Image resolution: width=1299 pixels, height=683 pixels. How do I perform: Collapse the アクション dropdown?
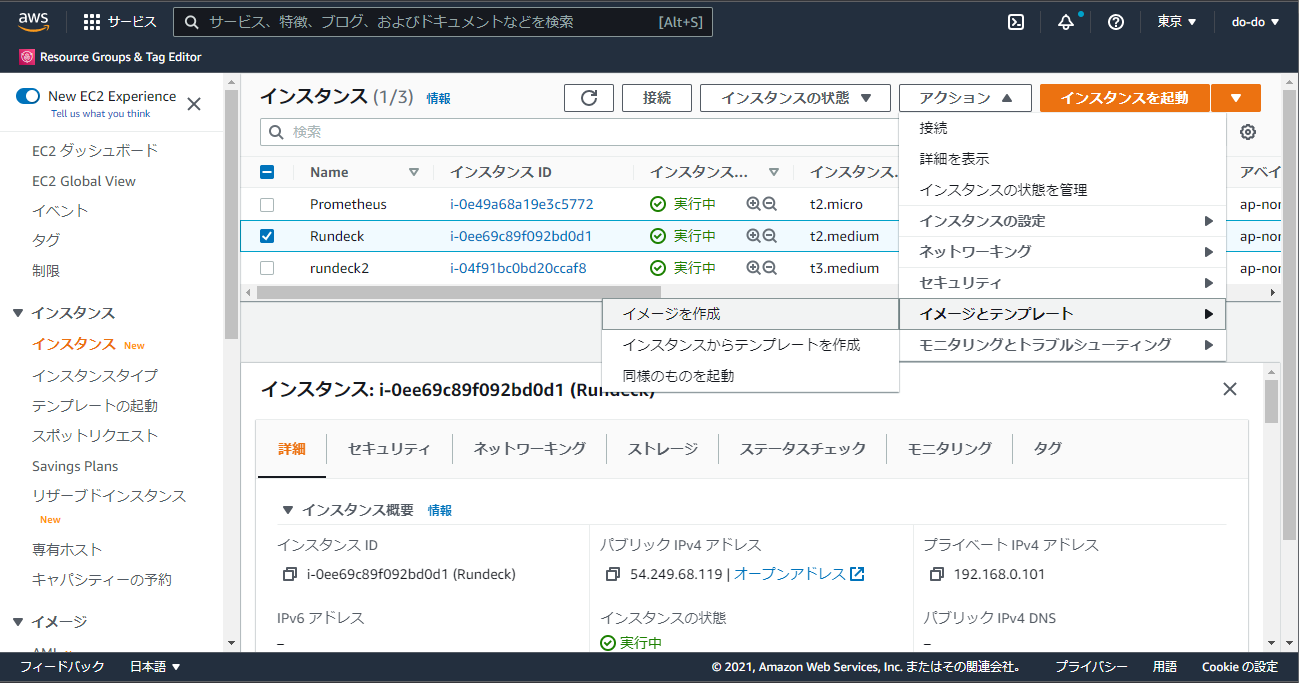(965, 97)
